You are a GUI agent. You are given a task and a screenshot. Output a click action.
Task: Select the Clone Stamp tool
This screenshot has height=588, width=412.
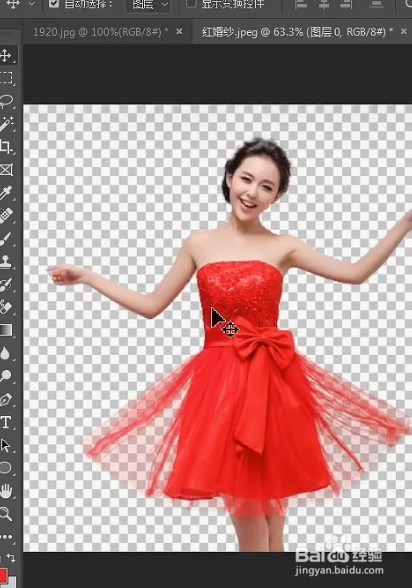(6, 262)
